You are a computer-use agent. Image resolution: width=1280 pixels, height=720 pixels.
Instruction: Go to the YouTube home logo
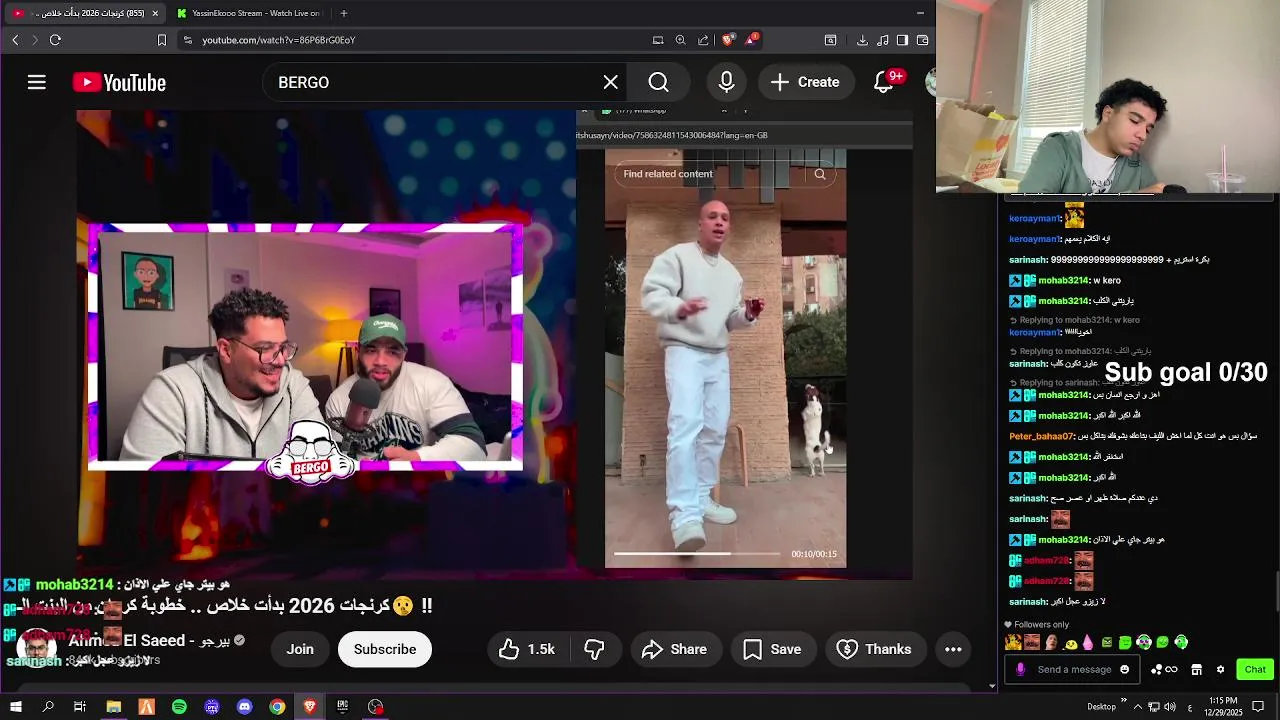[x=119, y=83]
